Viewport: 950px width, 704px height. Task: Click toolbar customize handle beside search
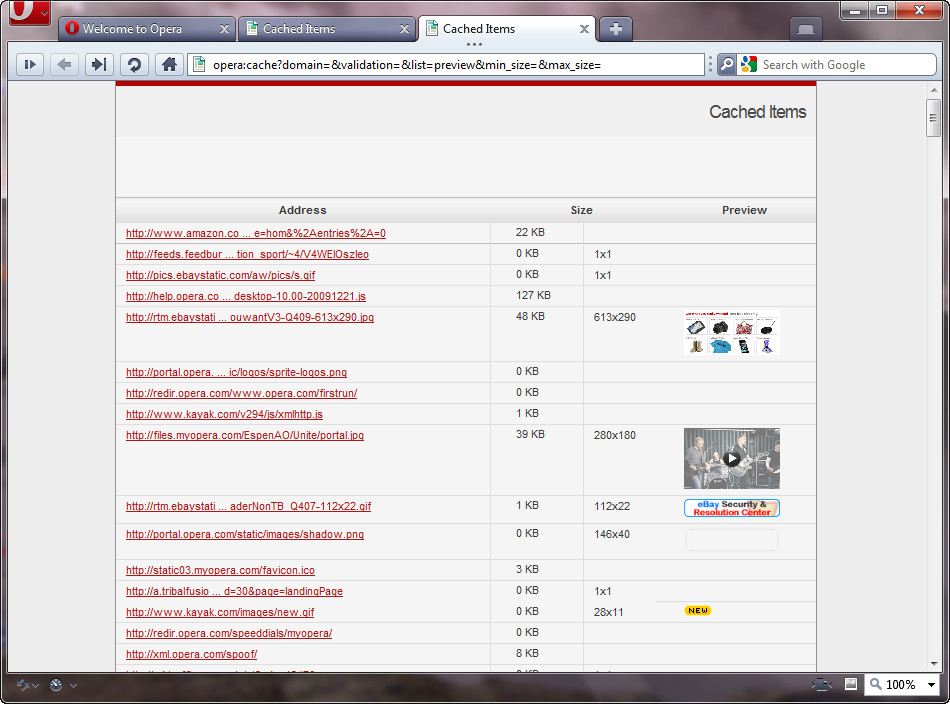(x=710, y=64)
